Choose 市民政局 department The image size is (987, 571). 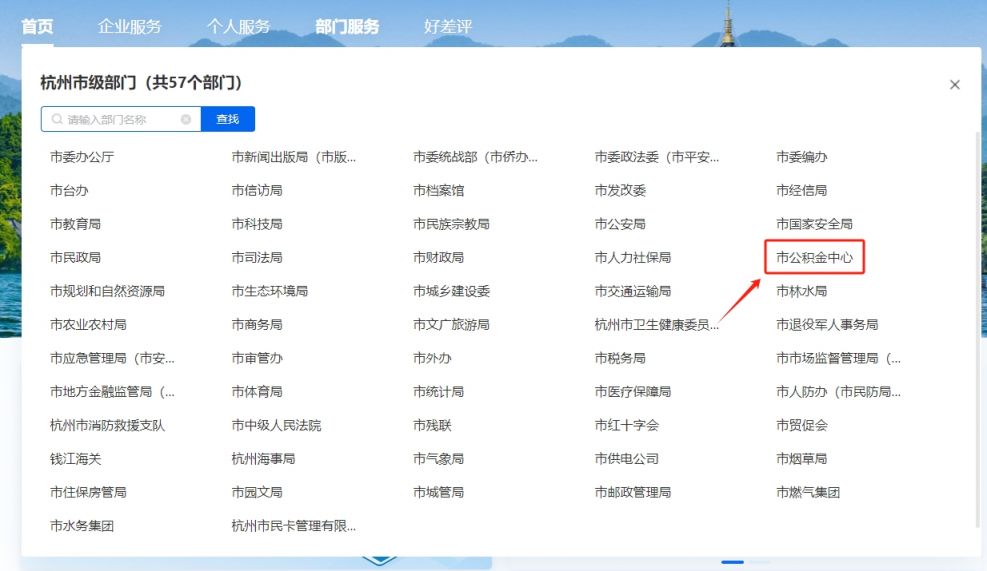click(76, 257)
